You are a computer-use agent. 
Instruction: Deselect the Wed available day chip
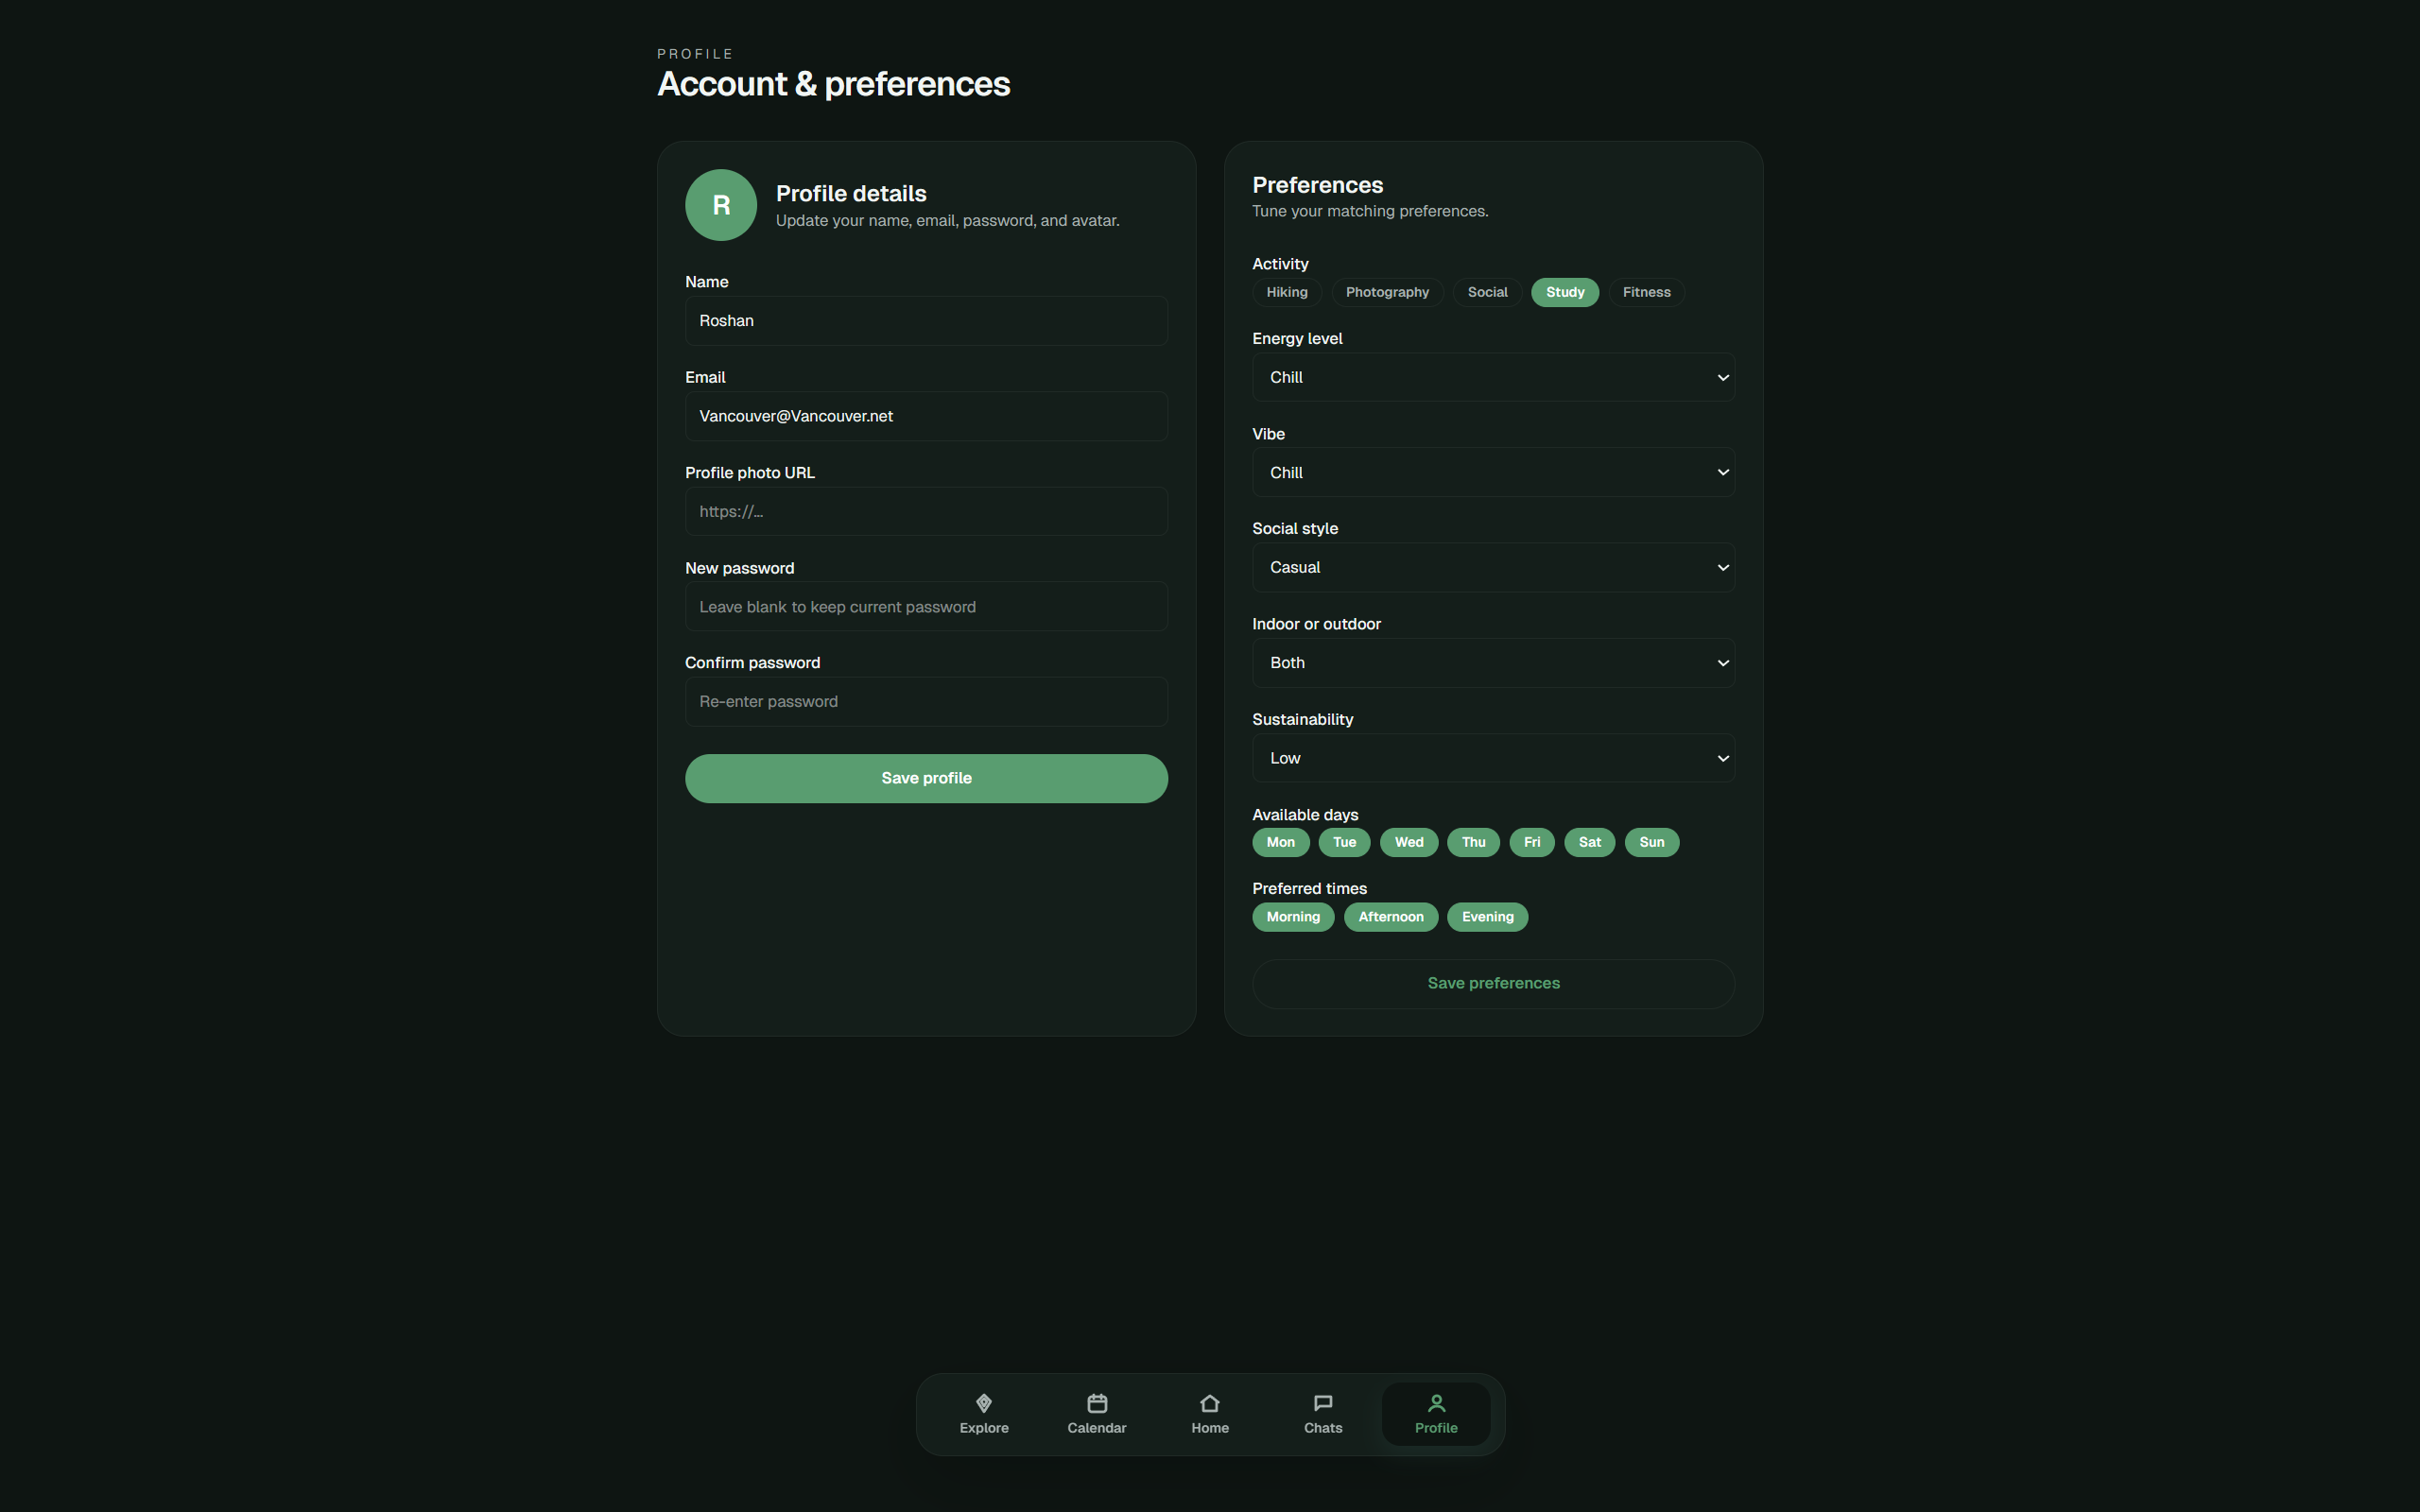1408,842
